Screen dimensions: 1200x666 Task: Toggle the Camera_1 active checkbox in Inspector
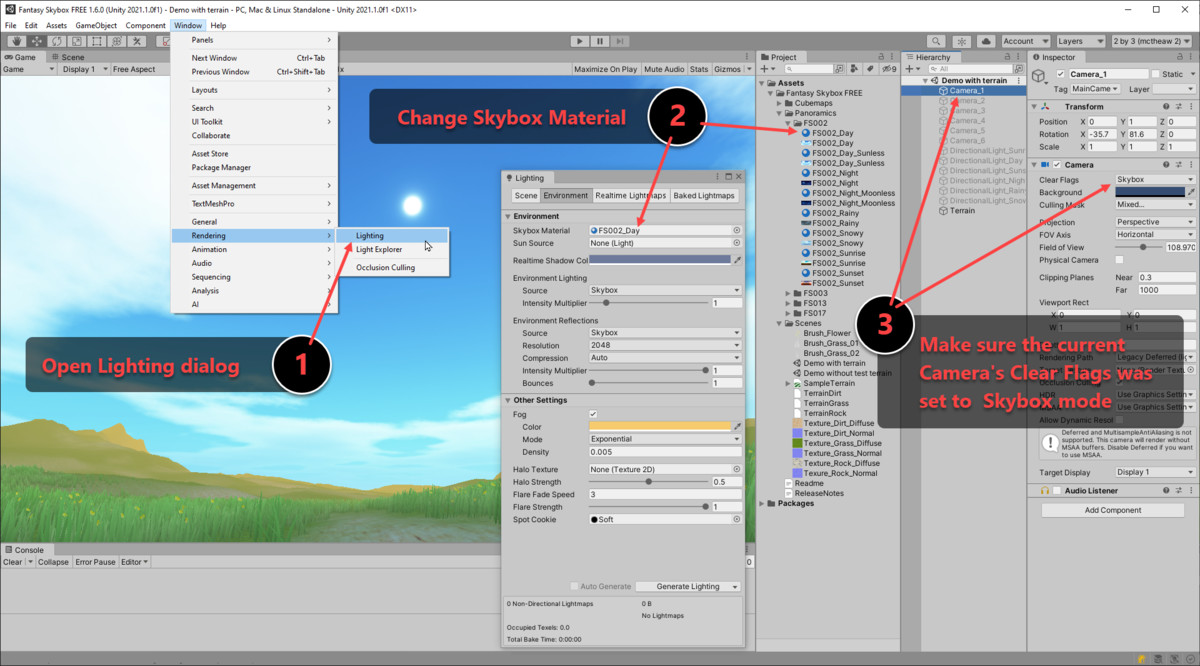[x=1060, y=74]
